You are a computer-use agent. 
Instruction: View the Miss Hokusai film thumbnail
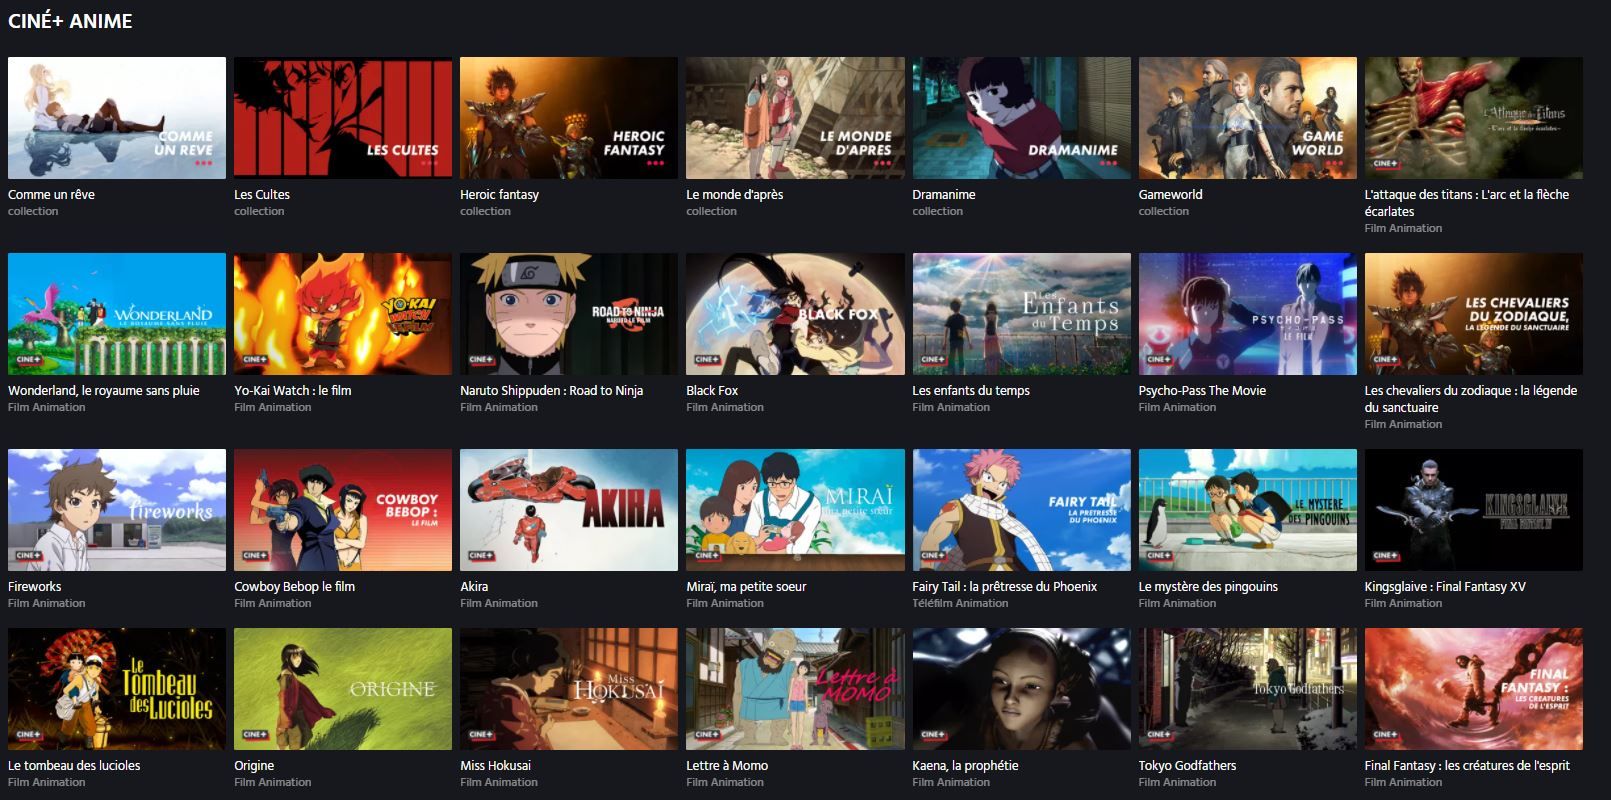point(569,689)
